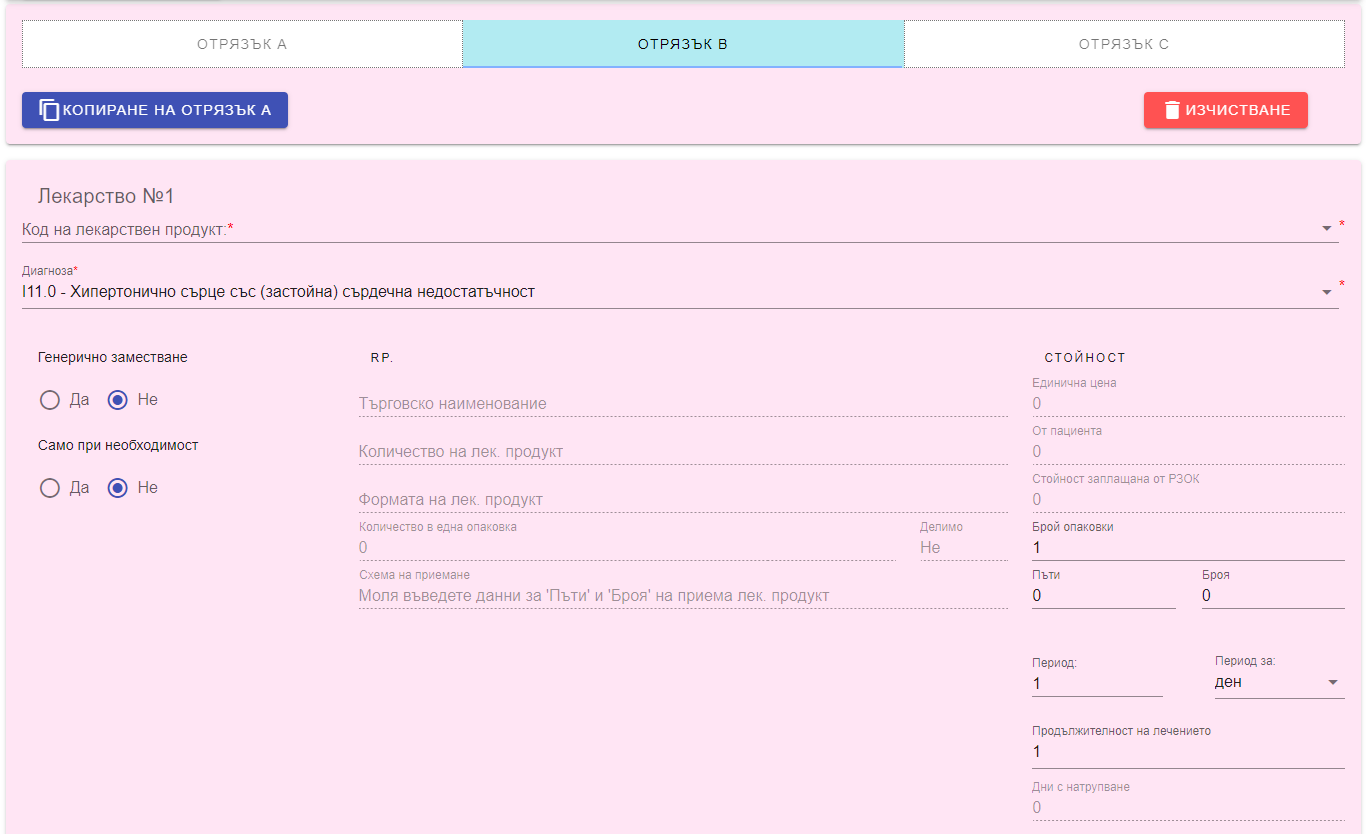Click the Делимо field
This screenshot has height=834, width=1366.
coord(964,548)
